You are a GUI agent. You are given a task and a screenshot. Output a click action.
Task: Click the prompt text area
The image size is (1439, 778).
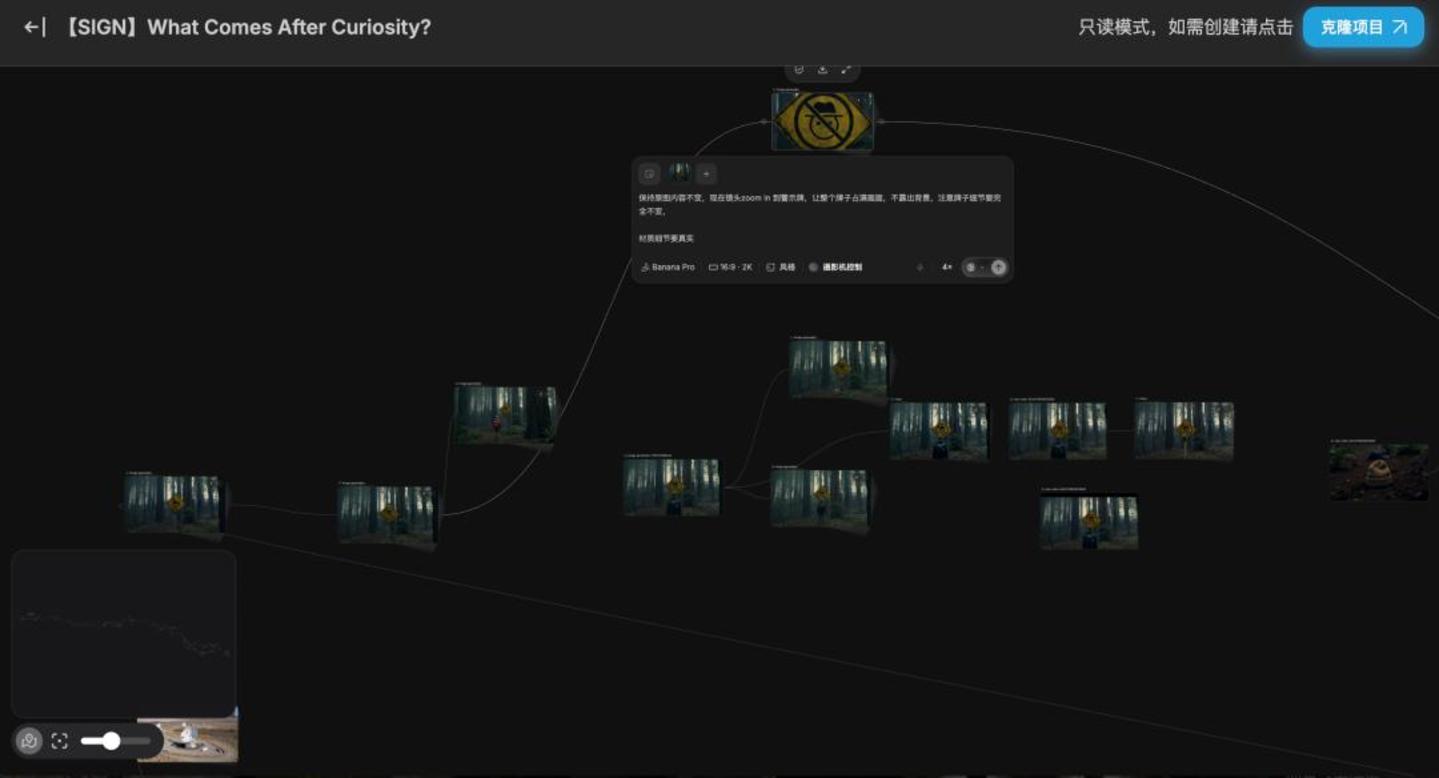821,218
